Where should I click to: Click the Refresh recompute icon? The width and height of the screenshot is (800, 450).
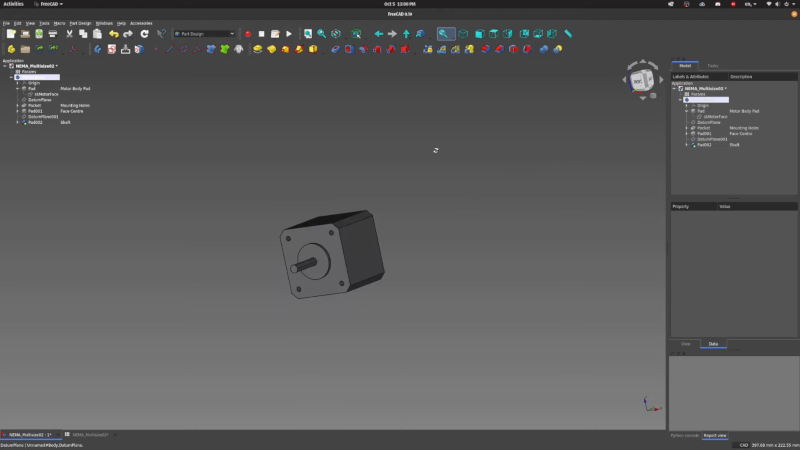144,33
